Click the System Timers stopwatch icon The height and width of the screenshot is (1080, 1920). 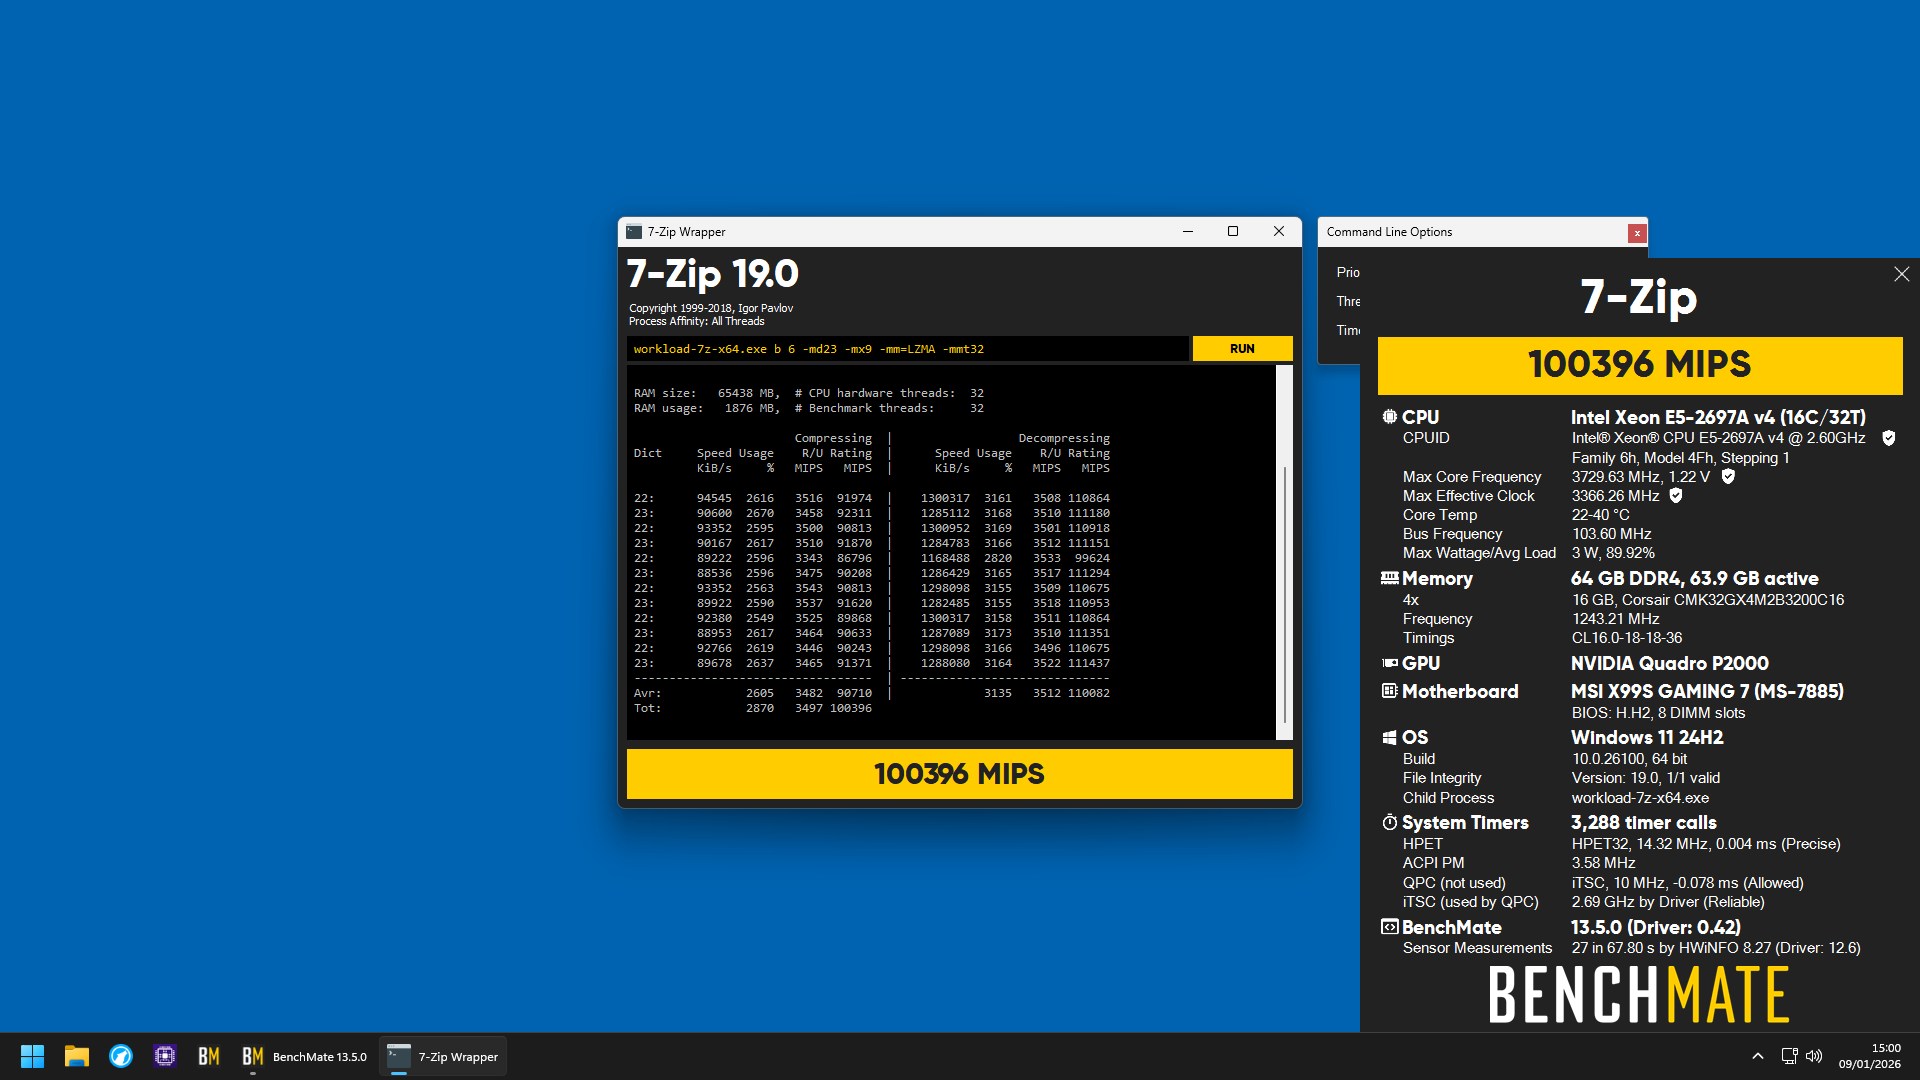pos(1389,822)
